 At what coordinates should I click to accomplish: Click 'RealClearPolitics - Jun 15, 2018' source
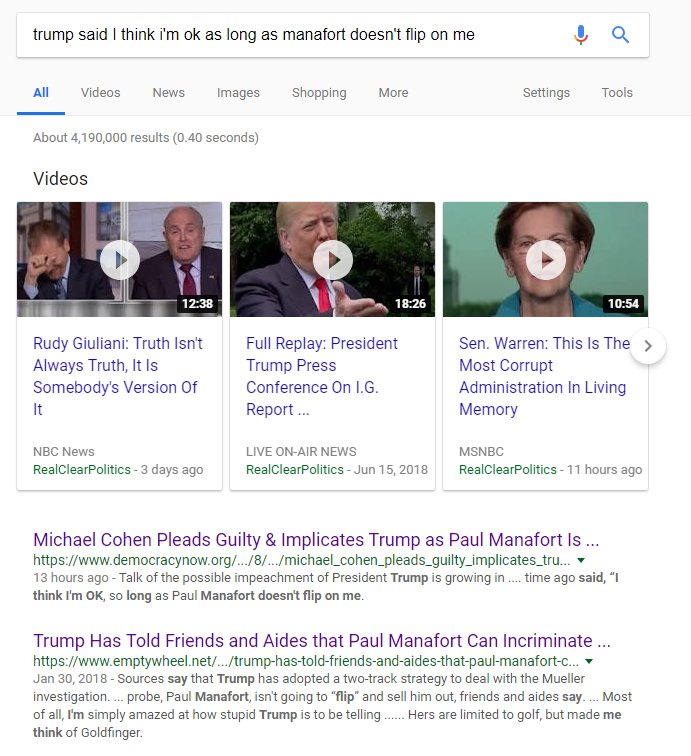[x=337, y=470]
